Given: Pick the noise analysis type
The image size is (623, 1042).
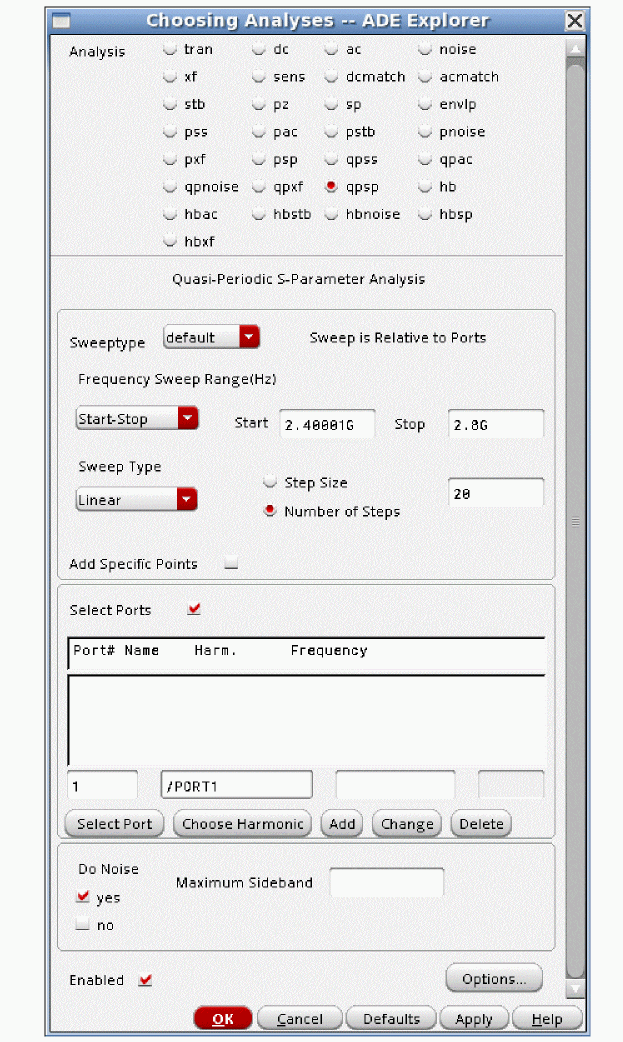Looking at the screenshot, I should click(x=425, y=49).
